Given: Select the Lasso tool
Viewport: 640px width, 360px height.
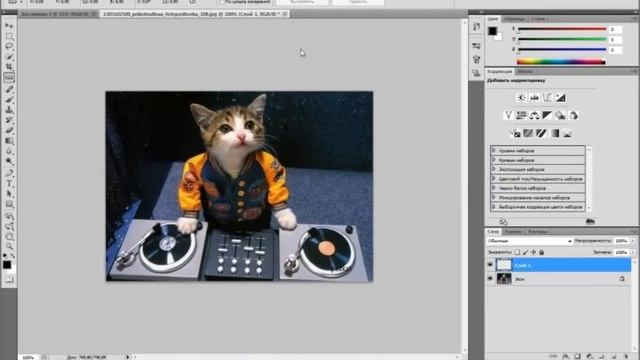Looking at the screenshot, I should 9,46.
